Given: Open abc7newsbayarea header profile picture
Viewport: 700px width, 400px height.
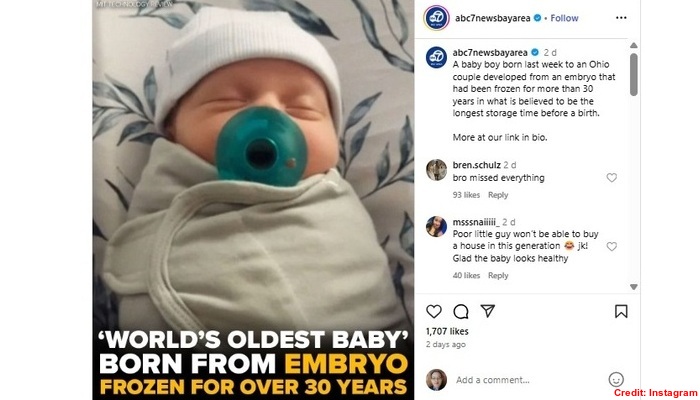Looking at the screenshot, I should click(x=436, y=18).
